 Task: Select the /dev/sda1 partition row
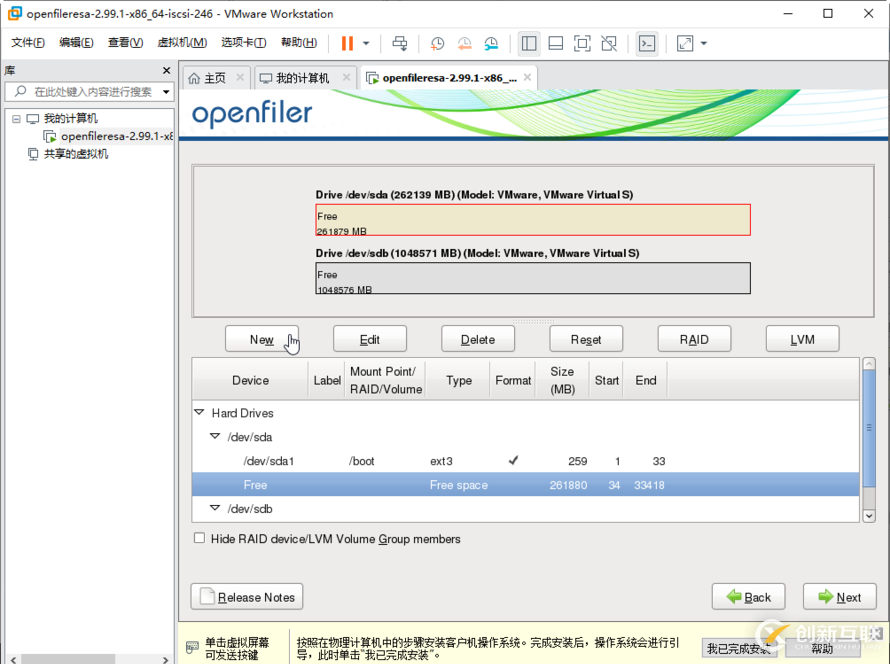click(x=268, y=461)
